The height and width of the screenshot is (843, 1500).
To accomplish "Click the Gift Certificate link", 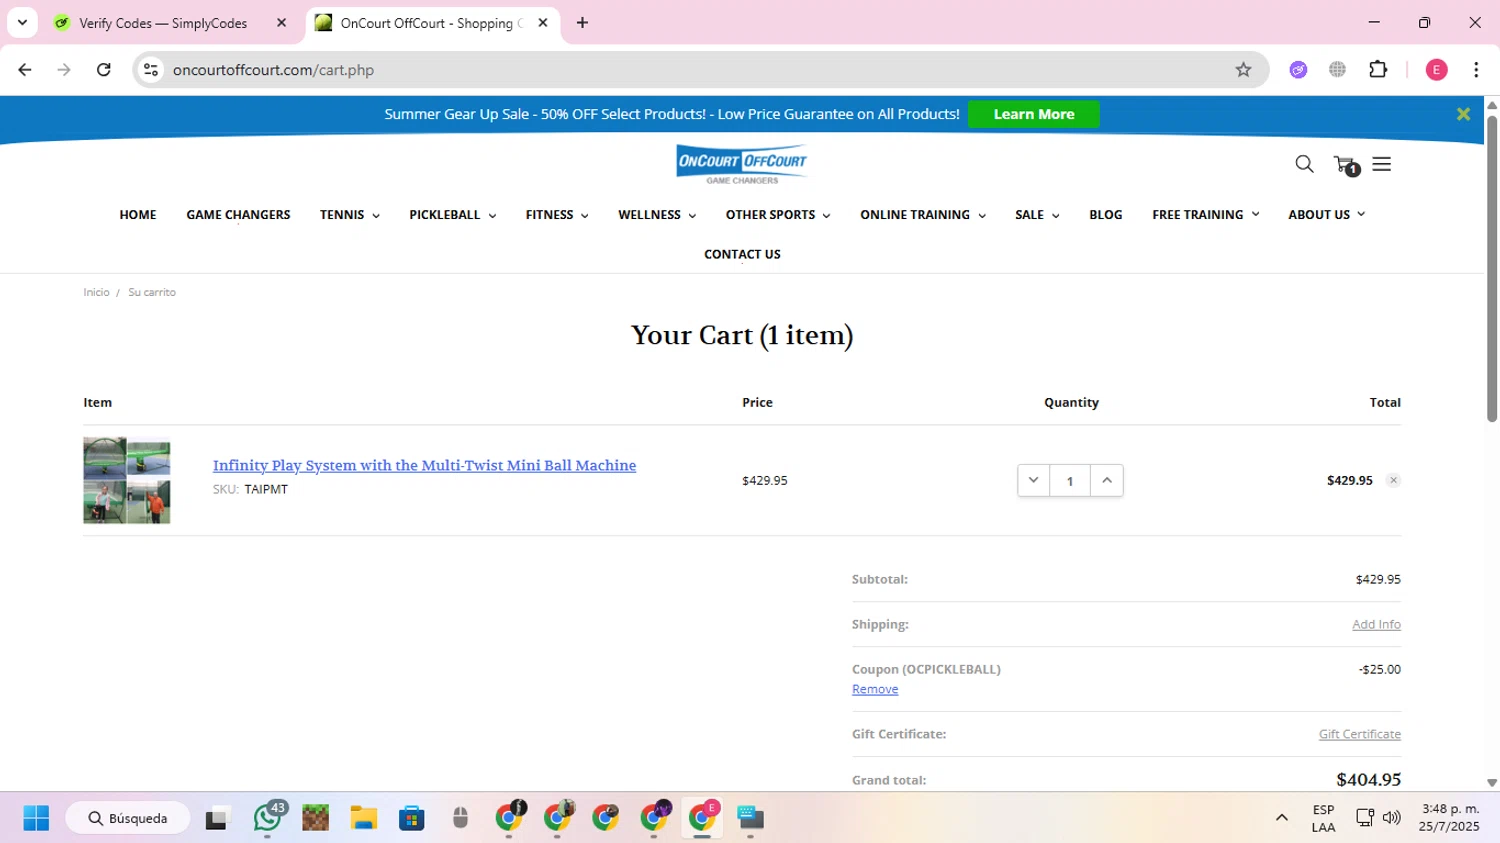I will tap(1359, 734).
